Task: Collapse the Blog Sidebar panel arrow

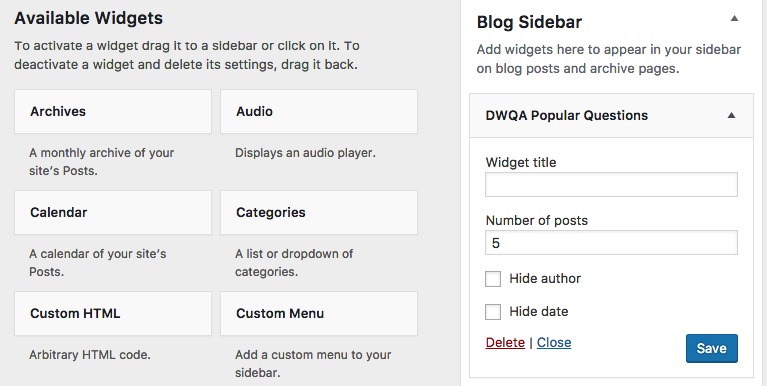Action: pyautogui.click(x=734, y=19)
